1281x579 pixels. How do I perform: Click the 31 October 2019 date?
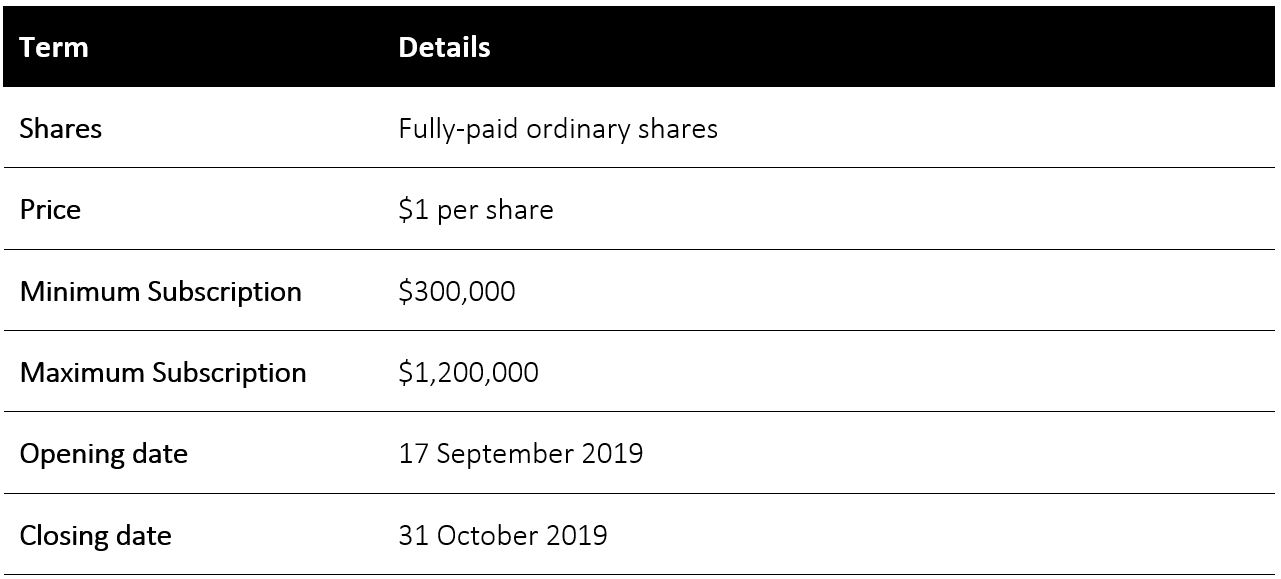pos(503,535)
